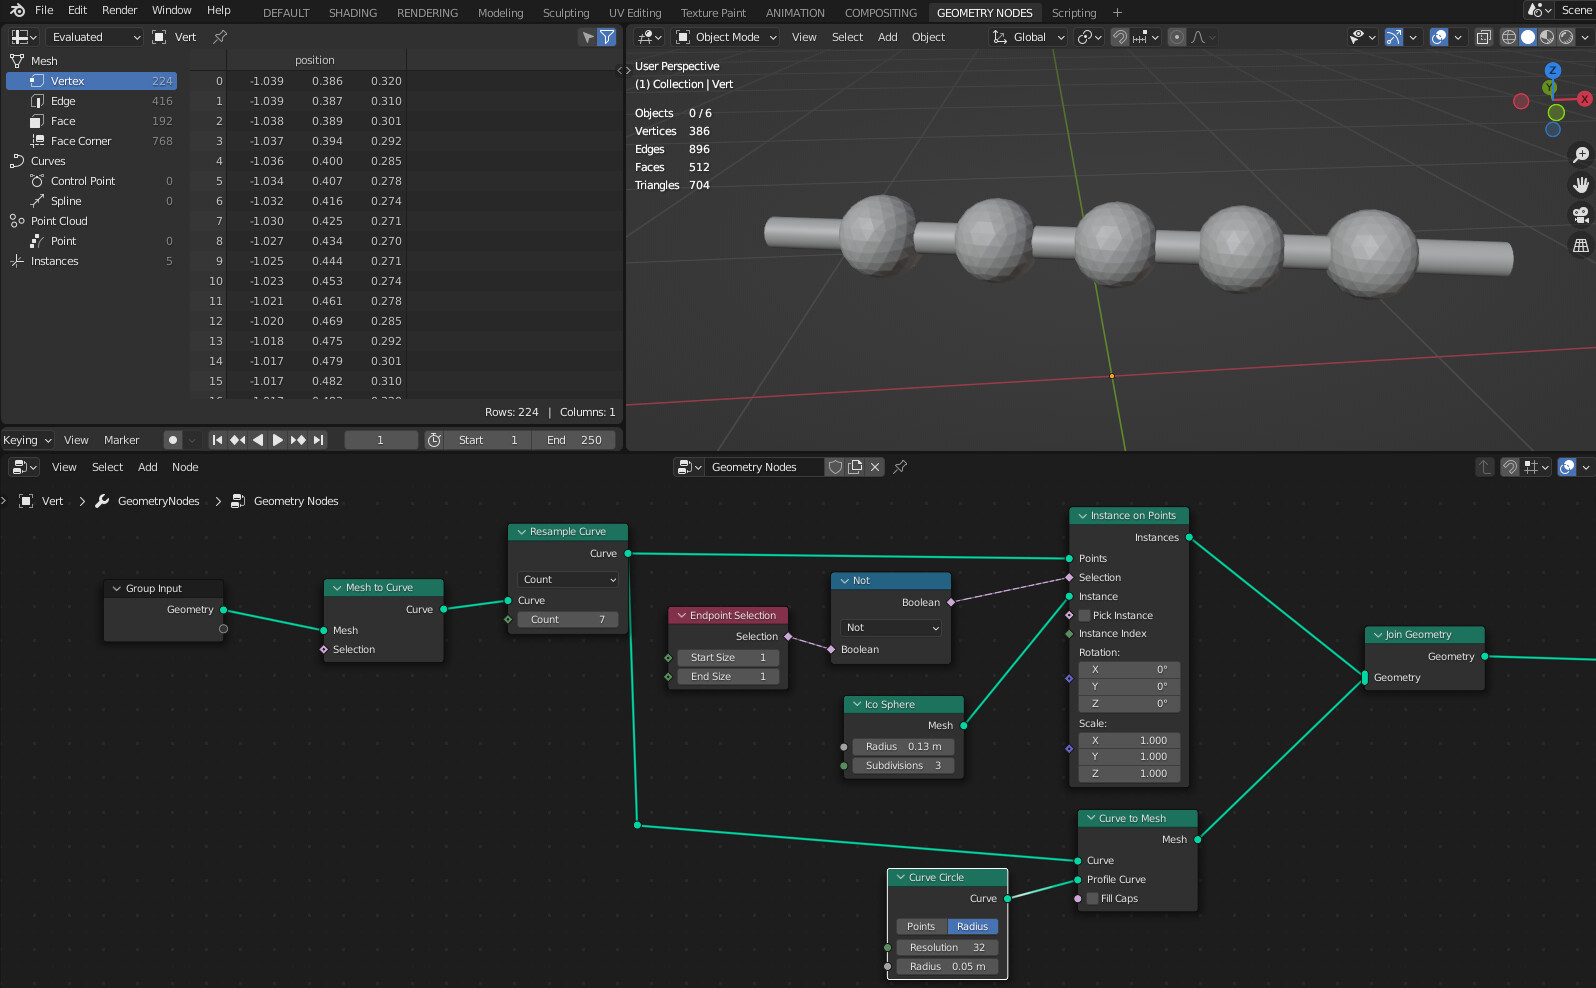Screen dimensions: 1596x988
Task: Unlink the Geometry Nodes data-block
Action: pos(875,467)
